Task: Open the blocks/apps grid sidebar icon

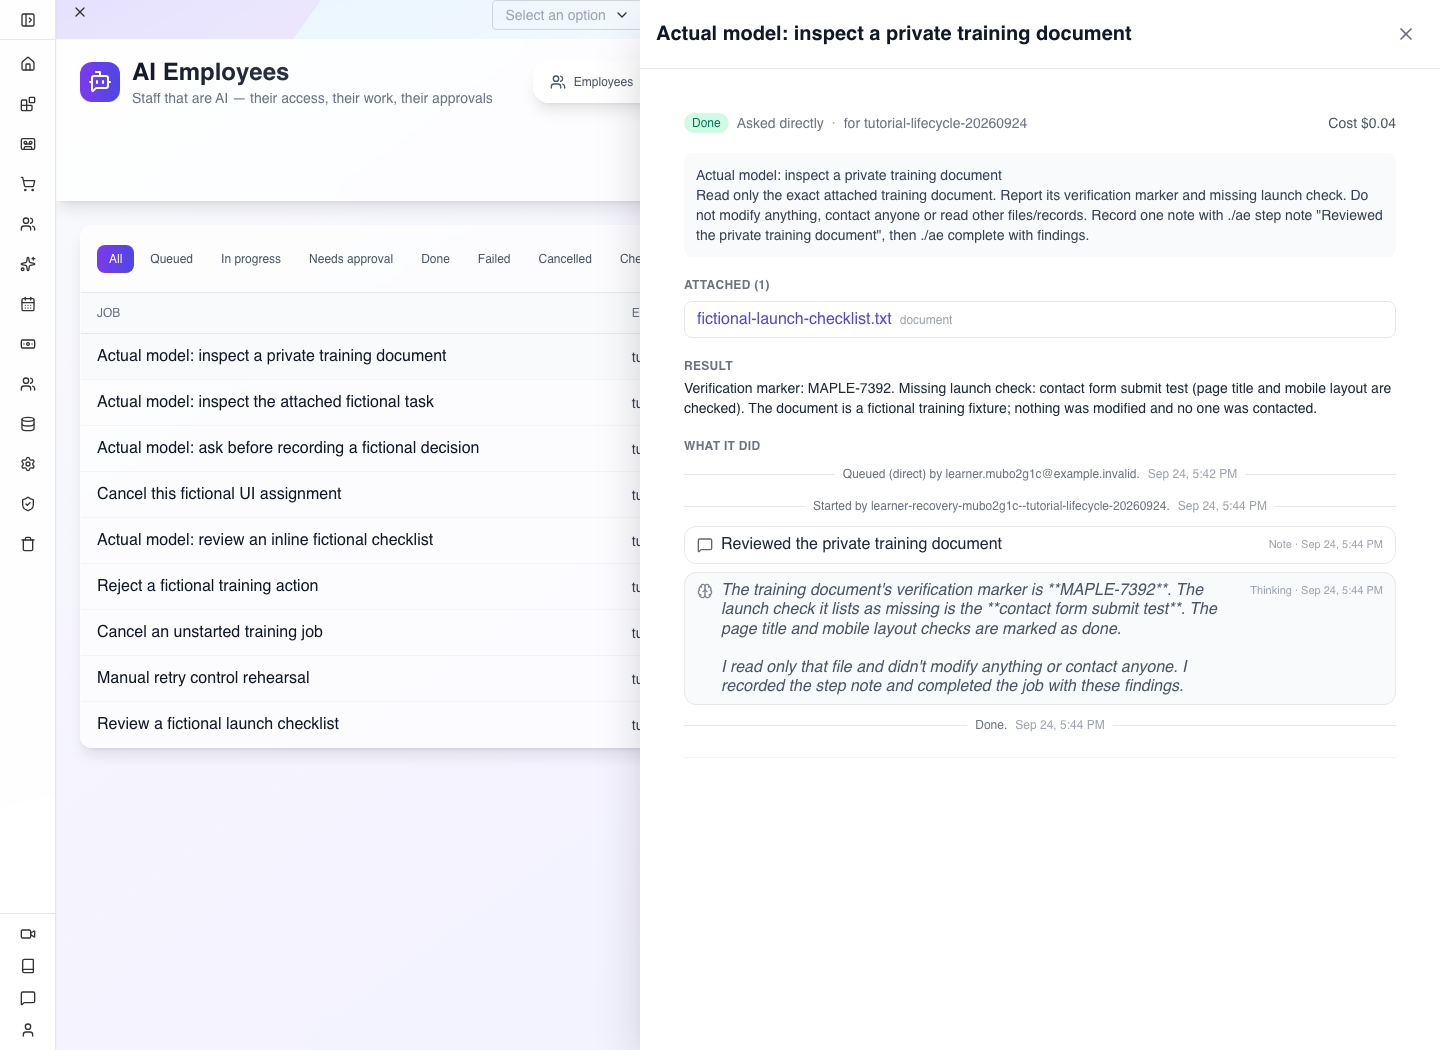Action: point(28,104)
